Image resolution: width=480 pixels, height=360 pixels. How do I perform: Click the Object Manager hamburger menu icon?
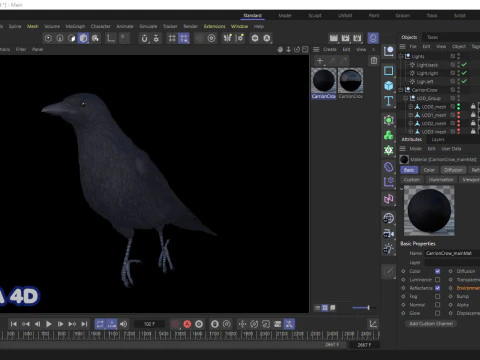pos(403,46)
